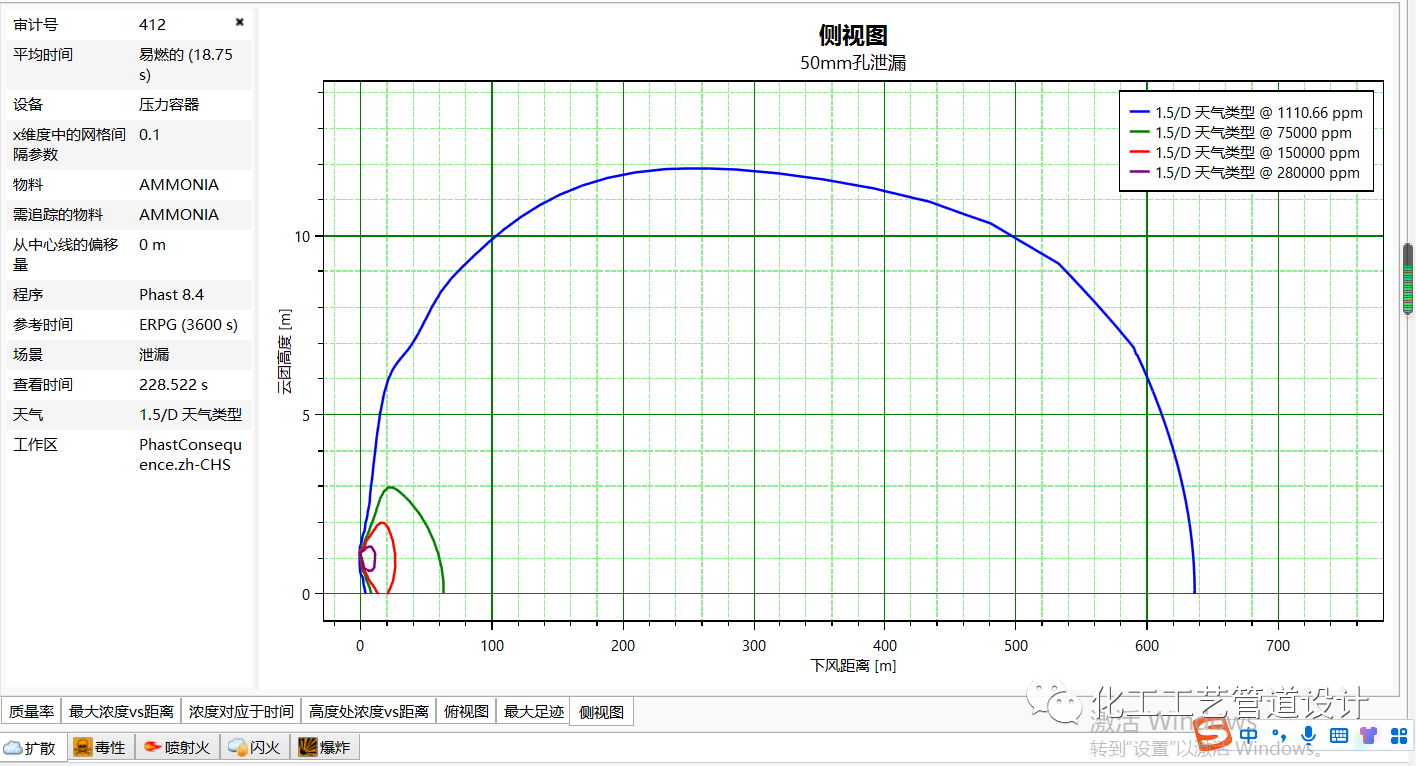Open the 爆炸 explosion tab

click(x=325, y=747)
